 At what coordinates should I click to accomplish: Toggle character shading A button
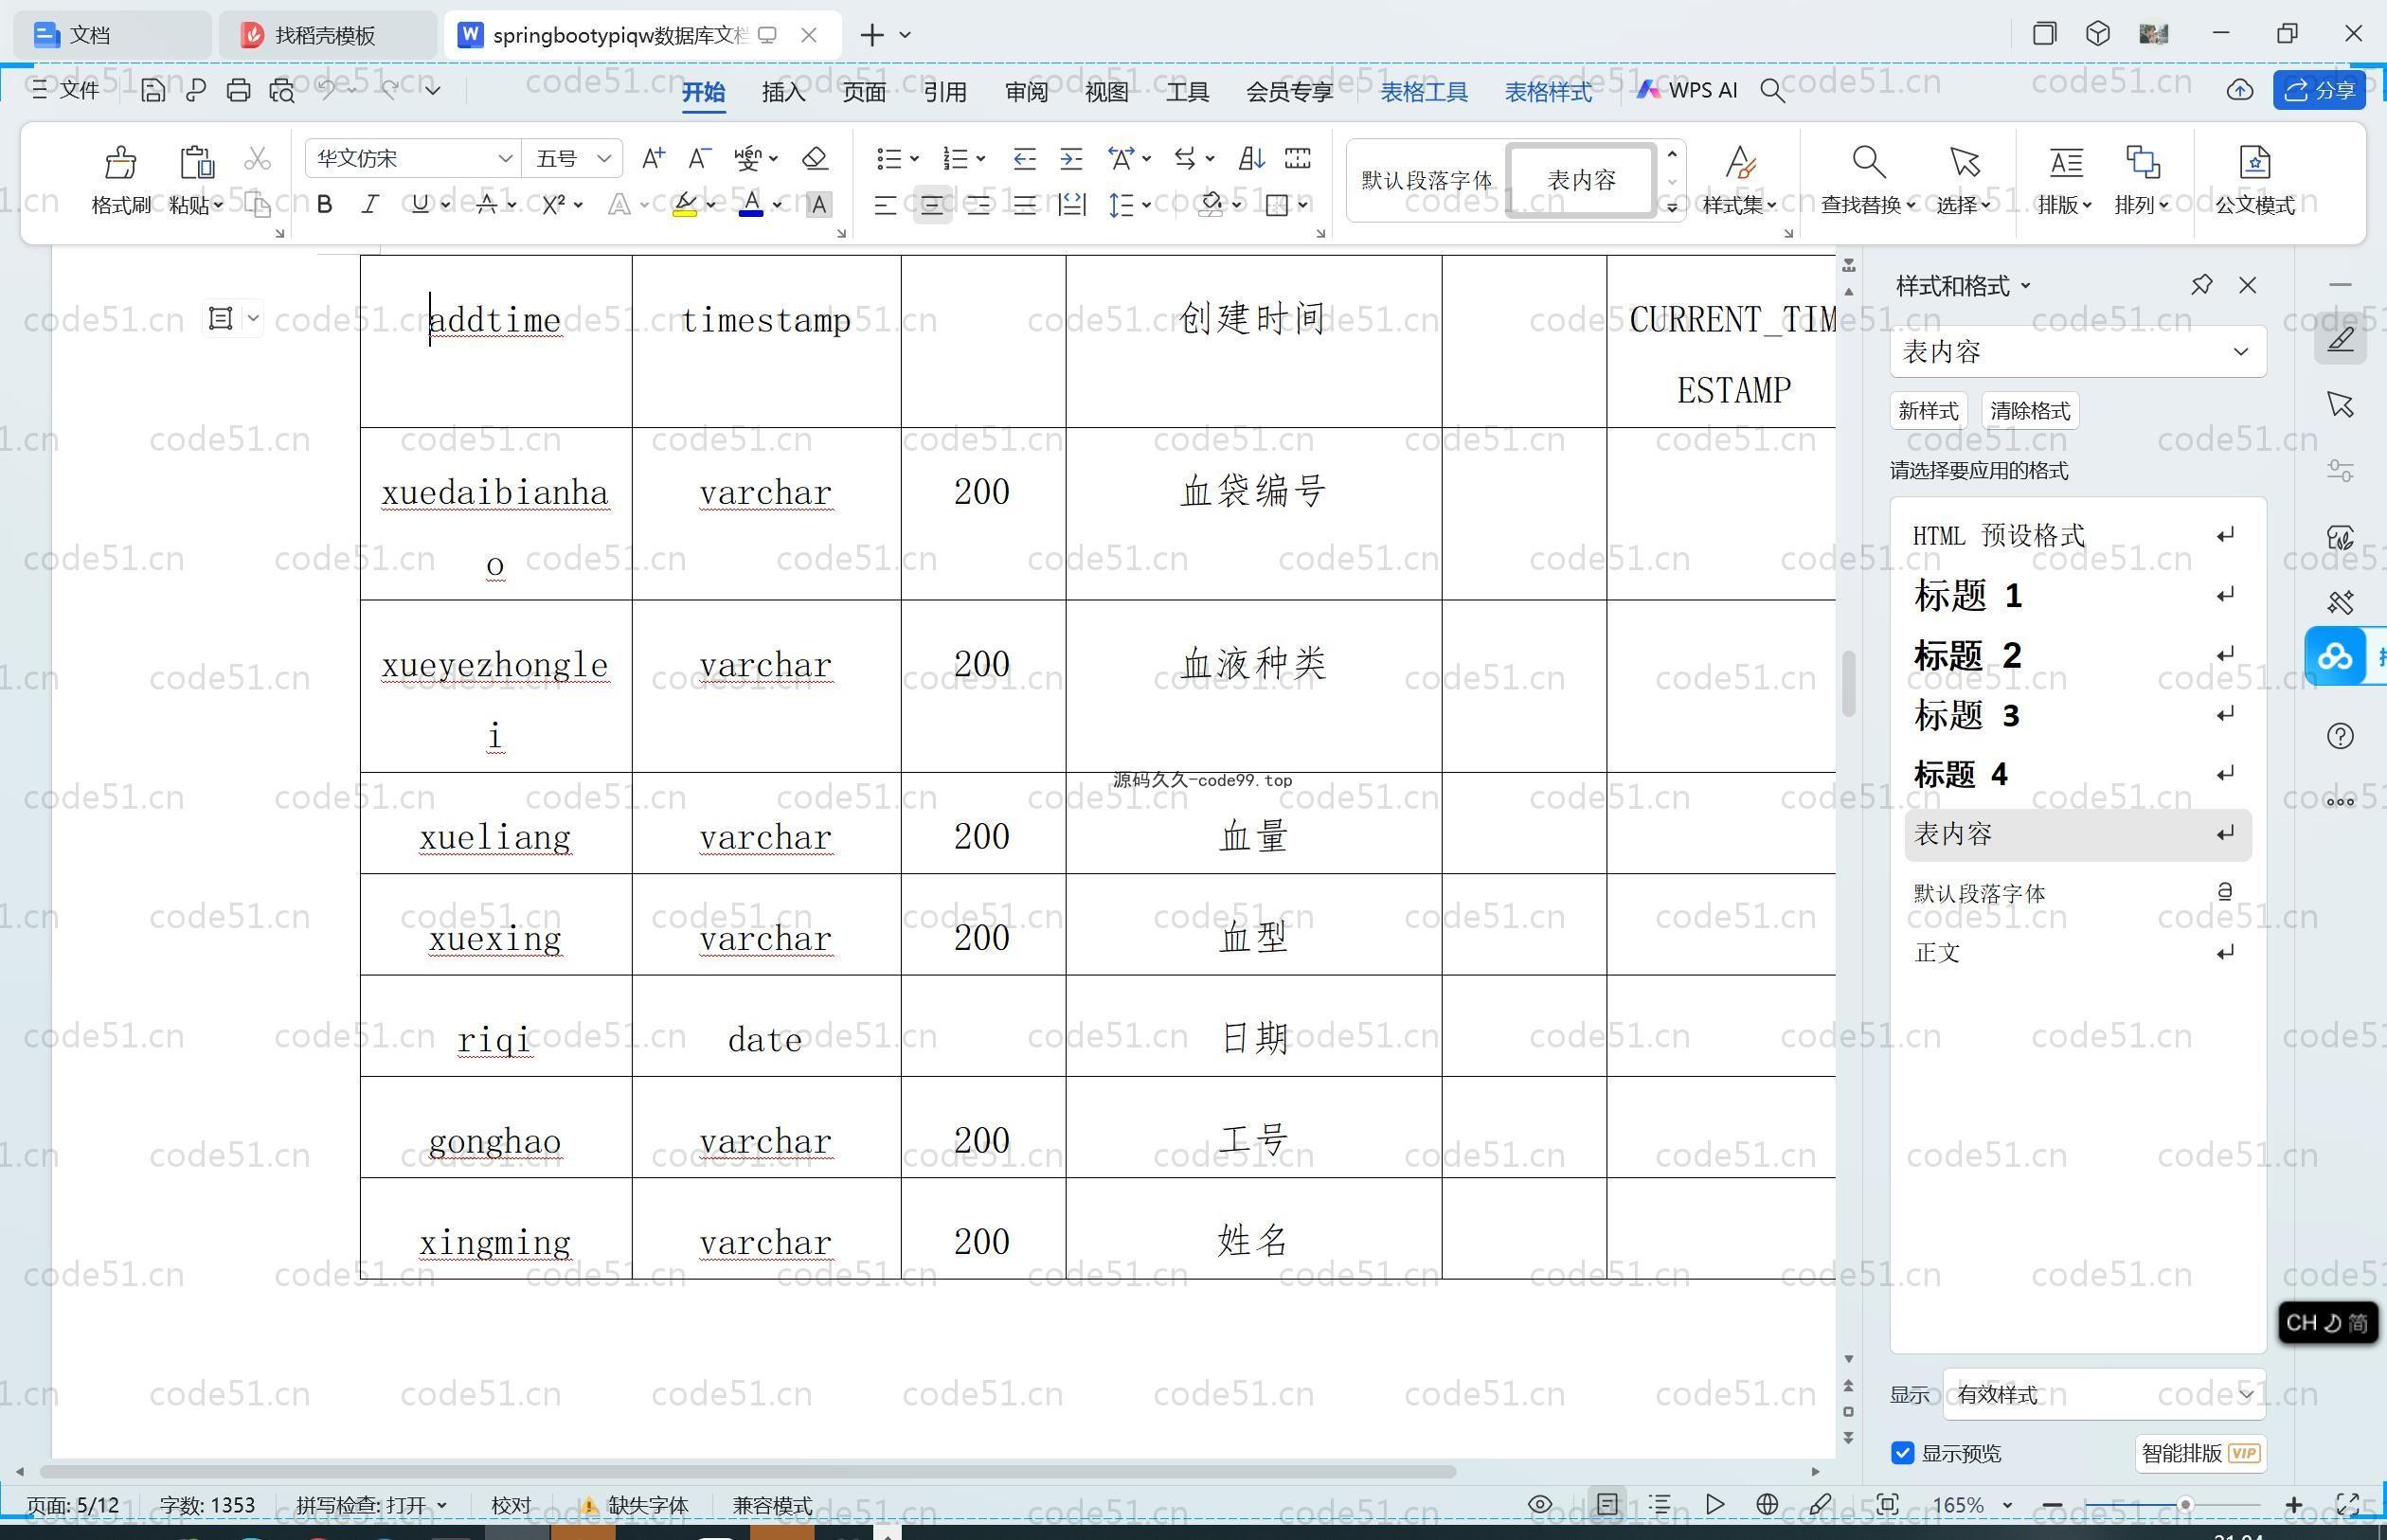(819, 205)
